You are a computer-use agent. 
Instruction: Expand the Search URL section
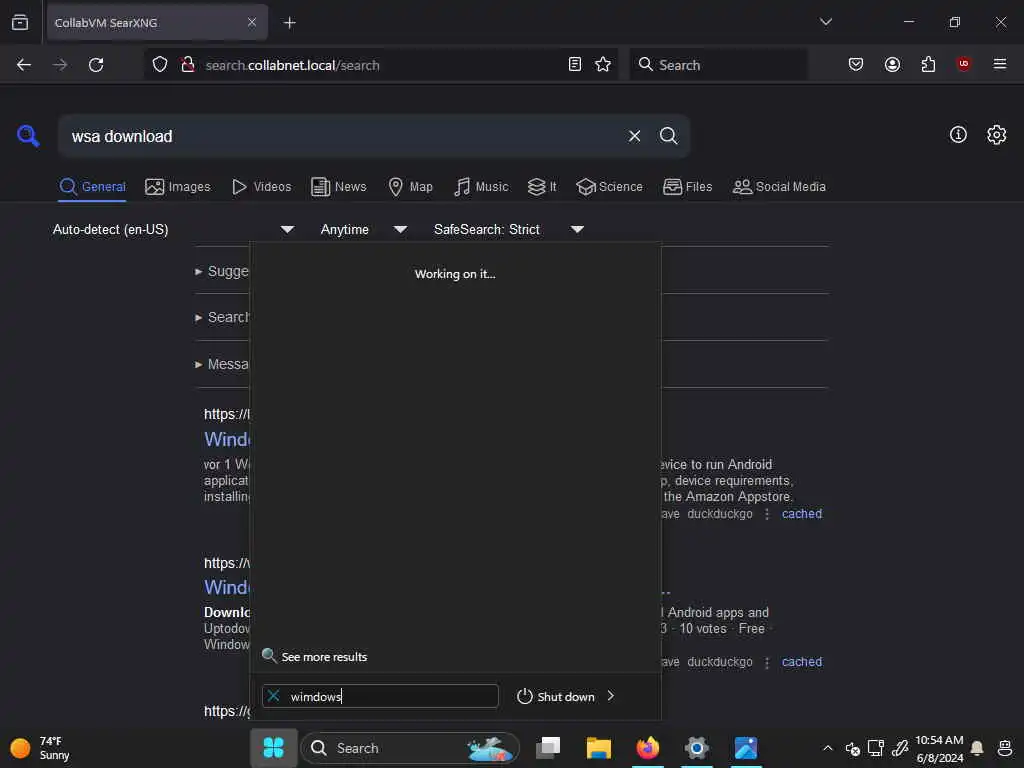(x=221, y=317)
